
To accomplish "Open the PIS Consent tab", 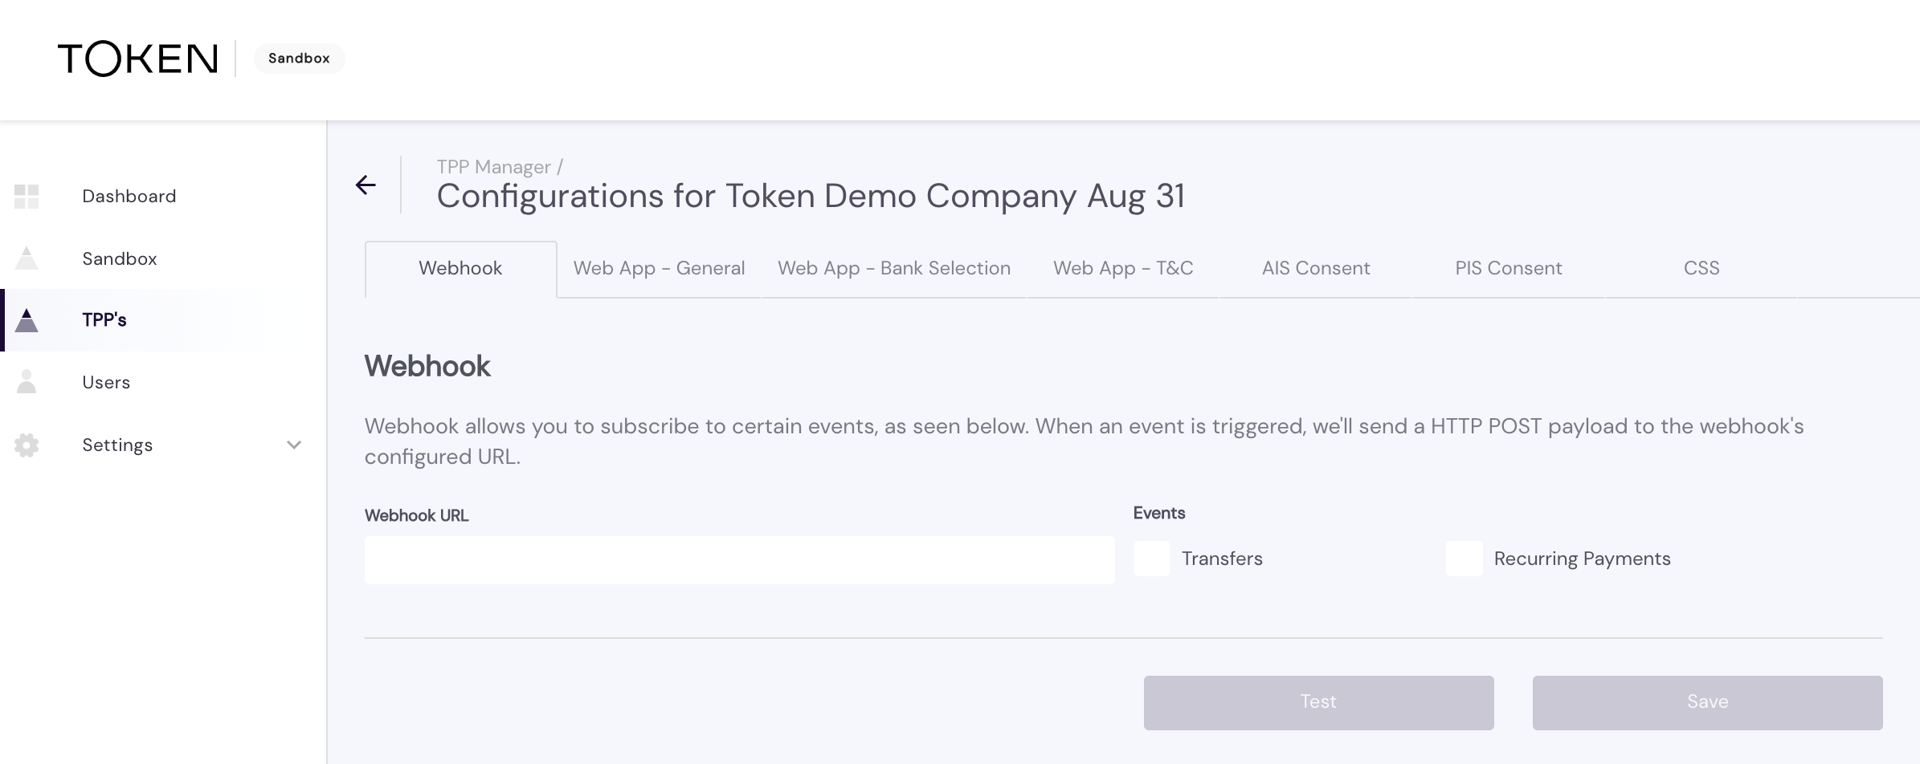I will click(x=1508, y=268).
